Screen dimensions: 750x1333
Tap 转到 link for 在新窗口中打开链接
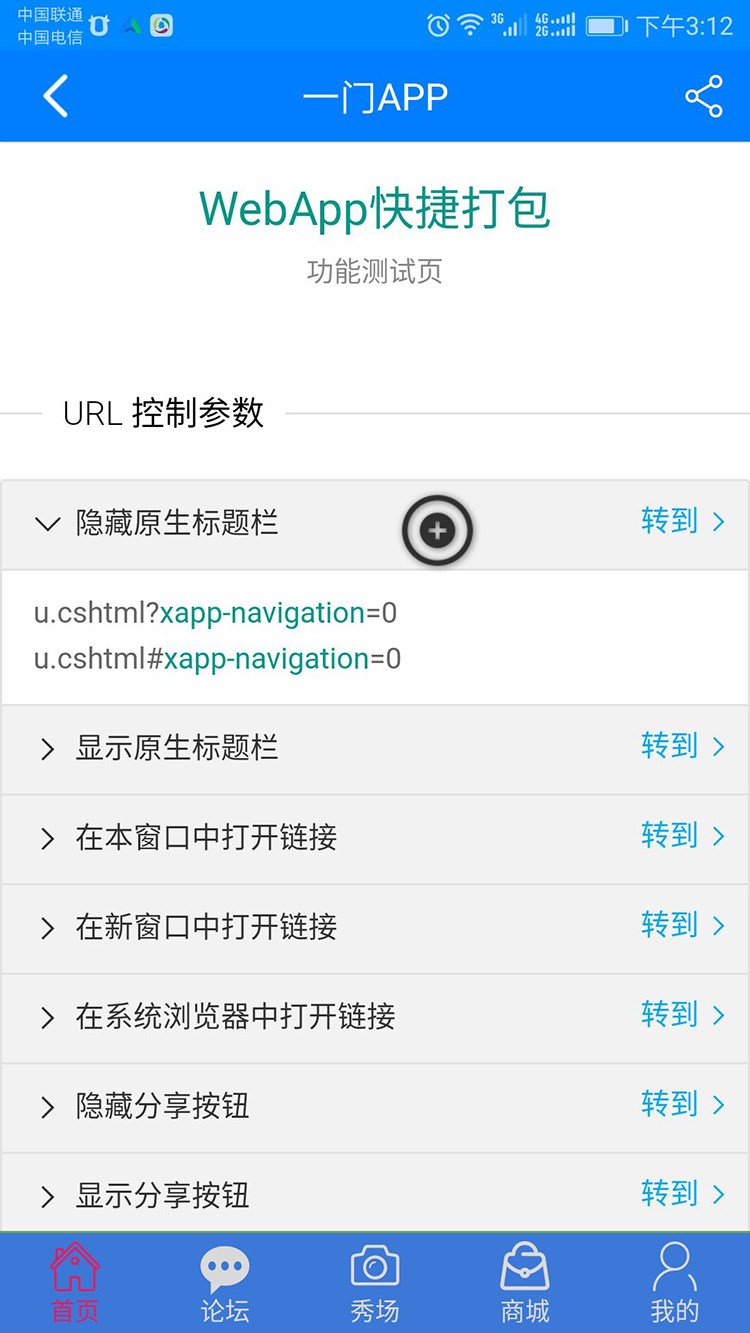(x=683, y=925)
